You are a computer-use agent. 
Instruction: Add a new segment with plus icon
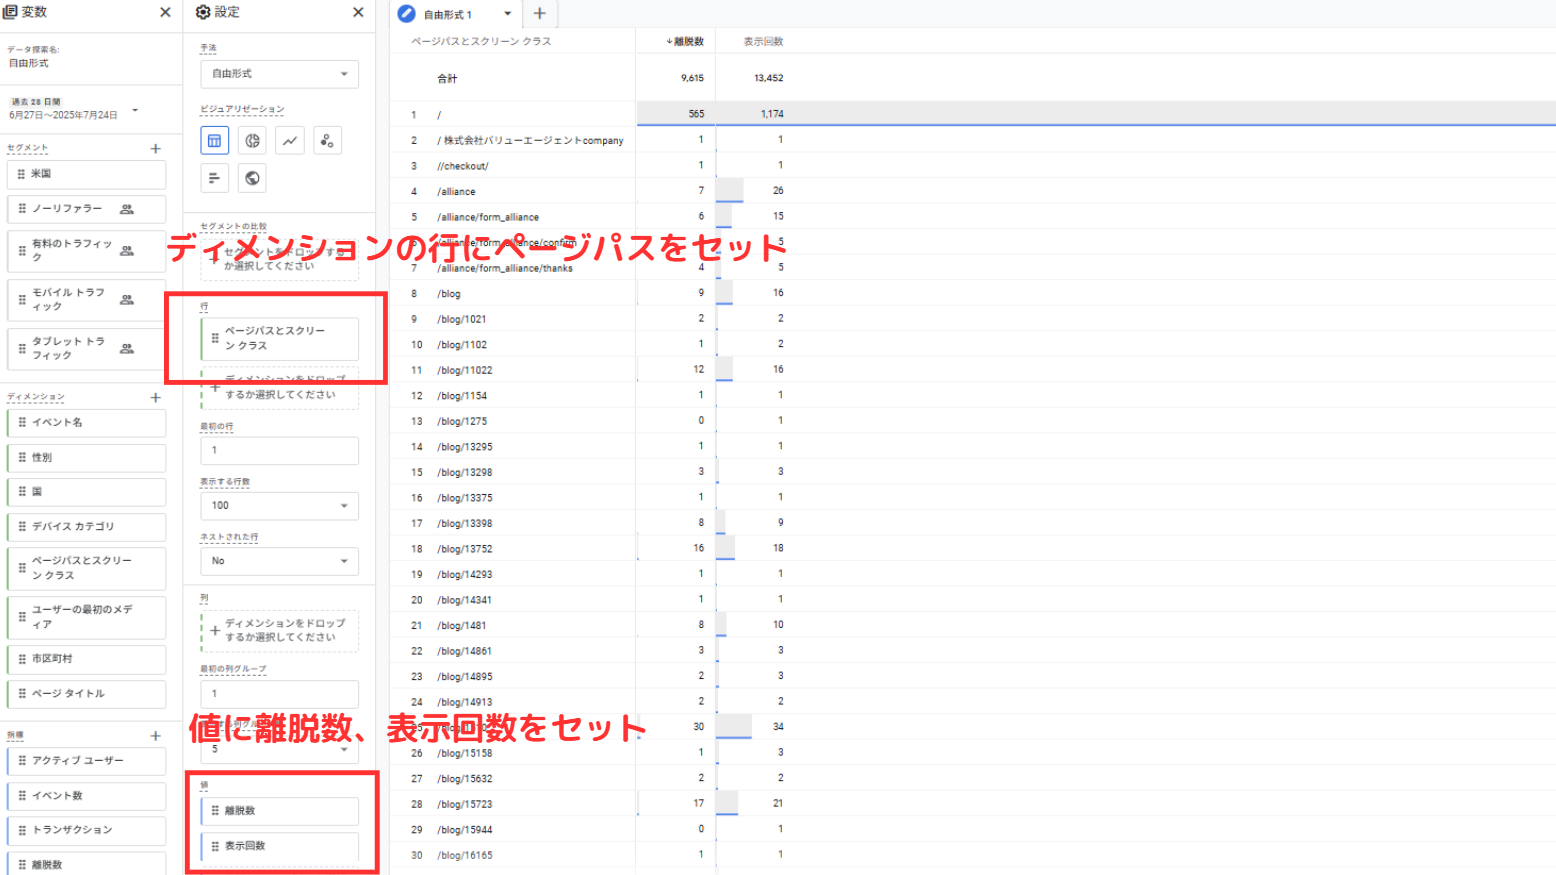(x=155, y=148)
